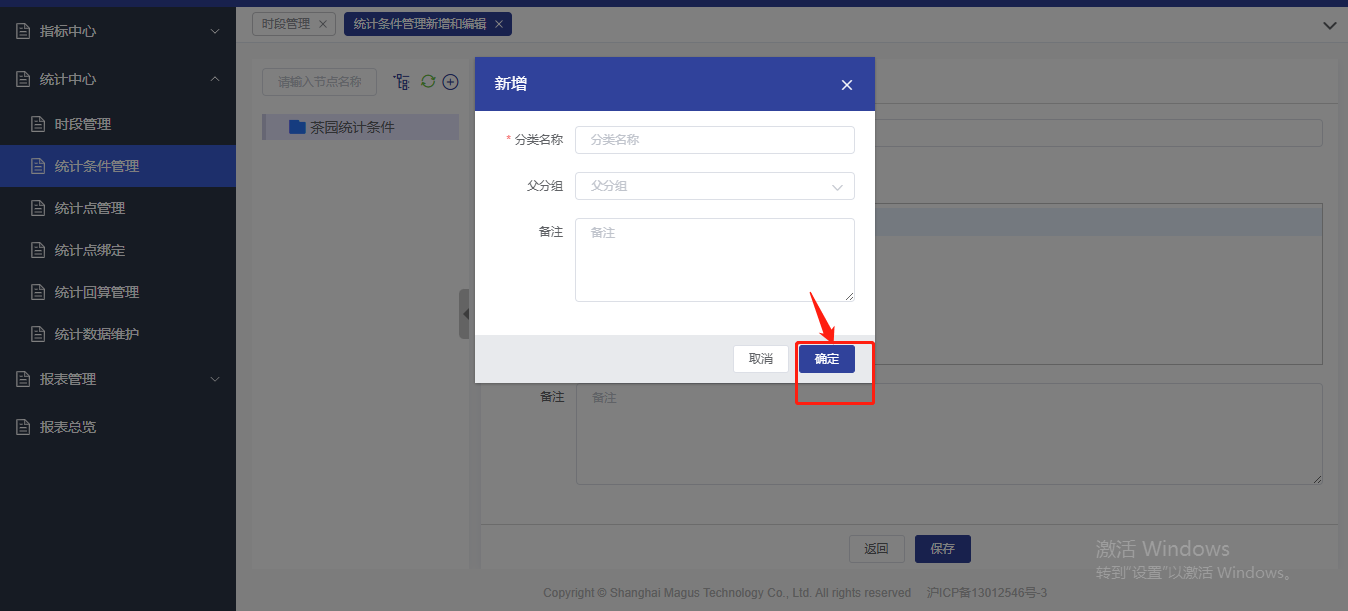Switch to the 时段管理 tab

coord(286,24)
